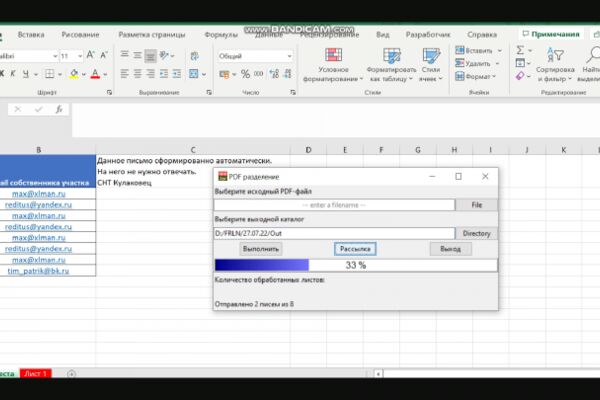Open Форматировать как таблицу gallery
This screenshot has width=600, height=400.
(391, 65)
